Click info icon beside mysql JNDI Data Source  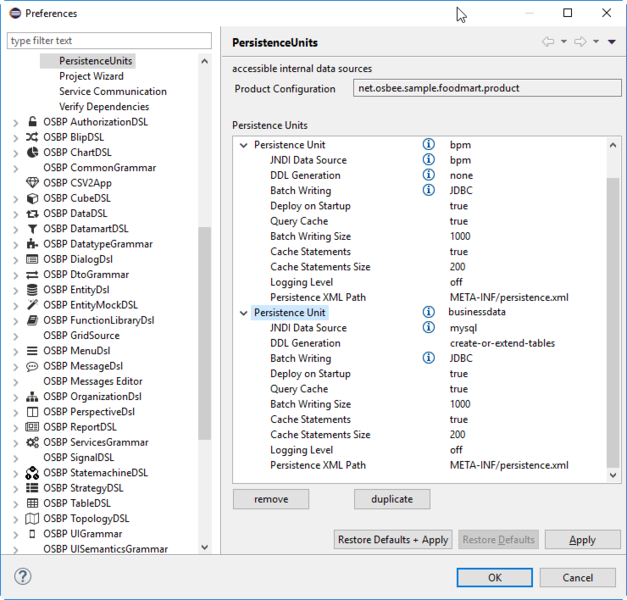point(429,327)
